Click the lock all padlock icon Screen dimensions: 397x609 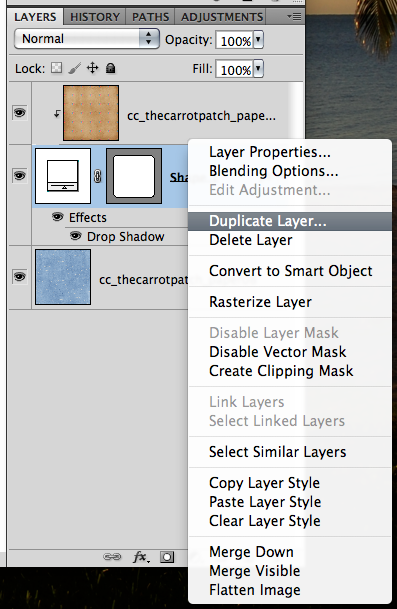tap(111, 68)
